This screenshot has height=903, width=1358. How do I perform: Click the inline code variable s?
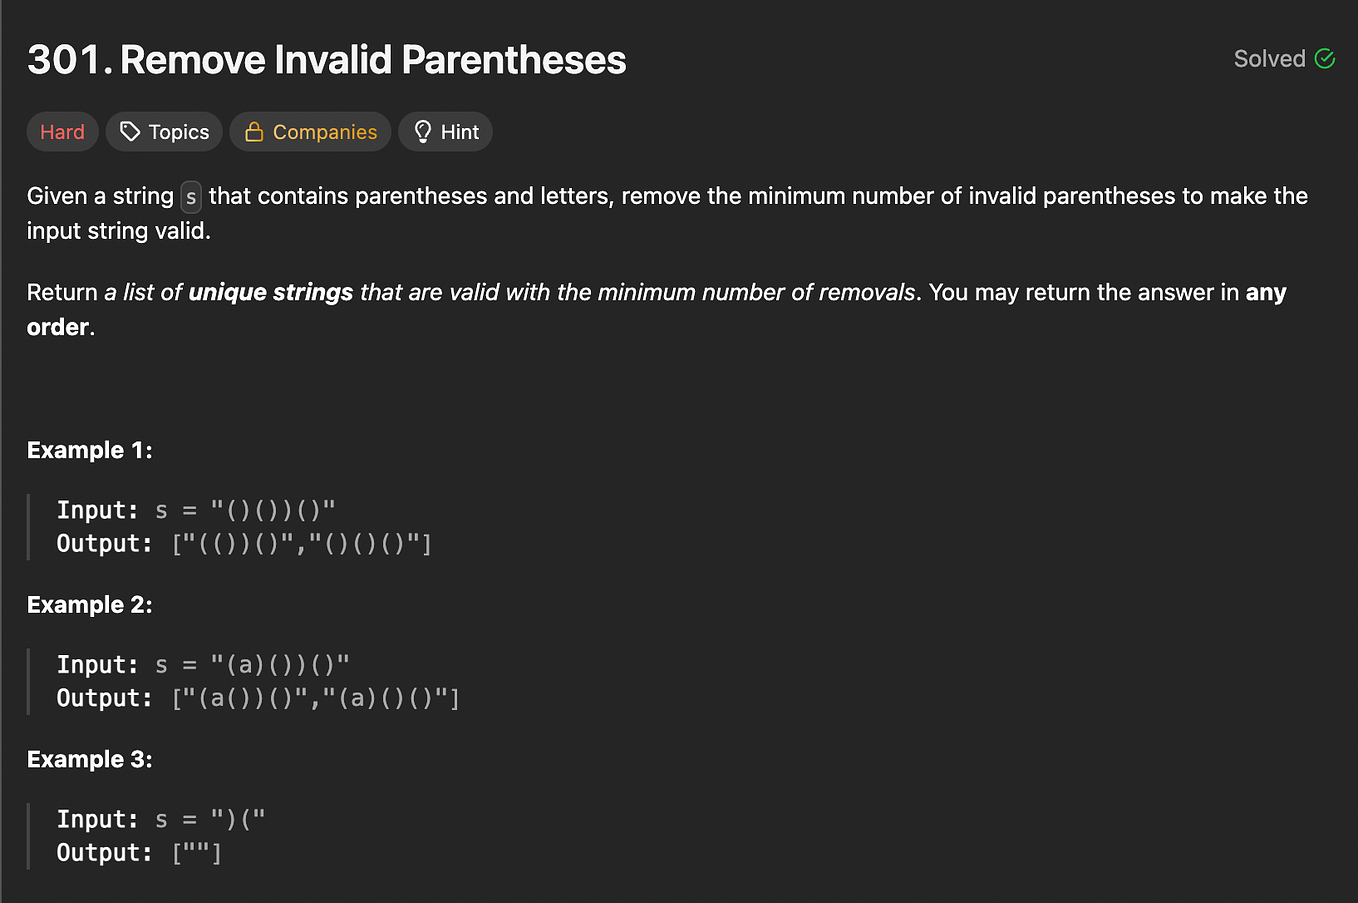point(191,197)
